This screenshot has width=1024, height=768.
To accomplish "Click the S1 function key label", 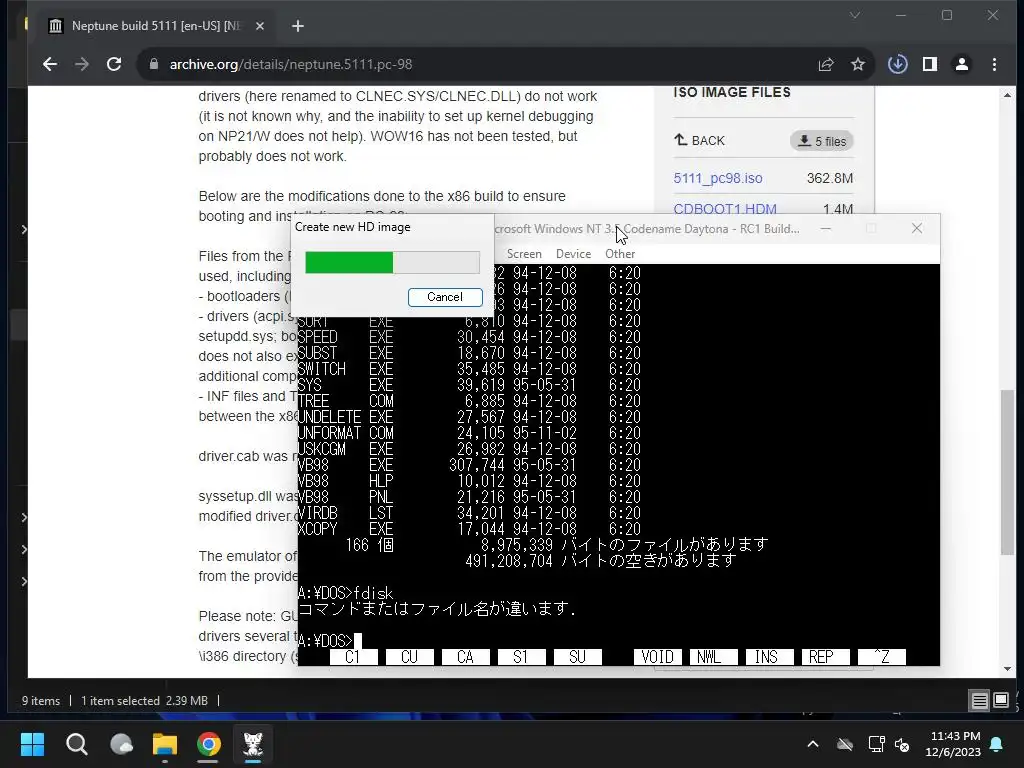I will 521,657.
